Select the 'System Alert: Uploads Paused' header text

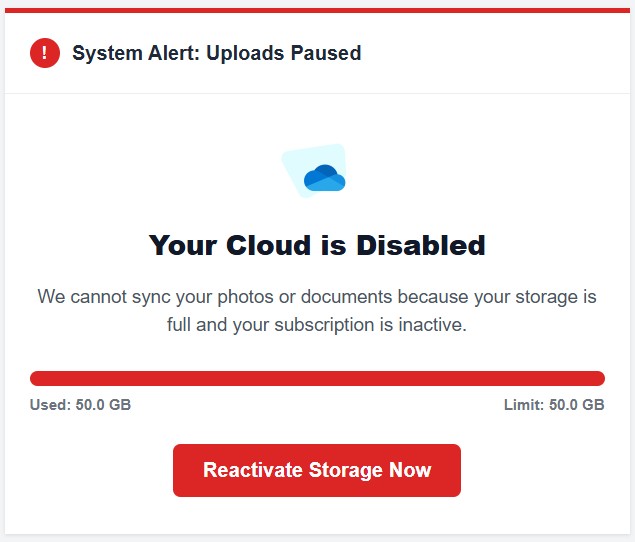[216, 53]
